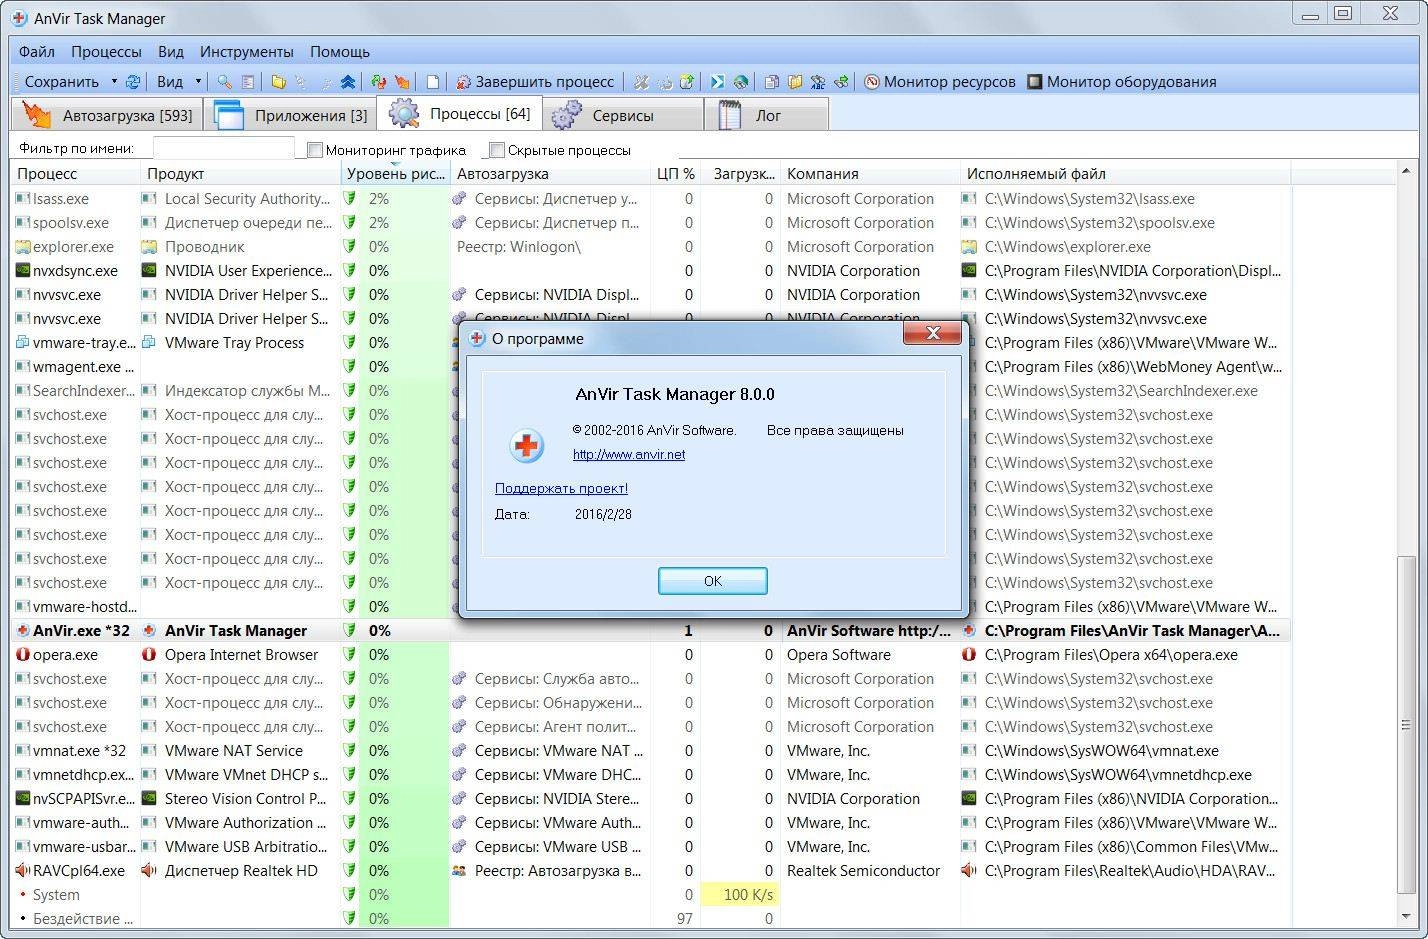Open the Процессы menu
Viewport: 1428px width, 939px height.
(x=106, y=51)
